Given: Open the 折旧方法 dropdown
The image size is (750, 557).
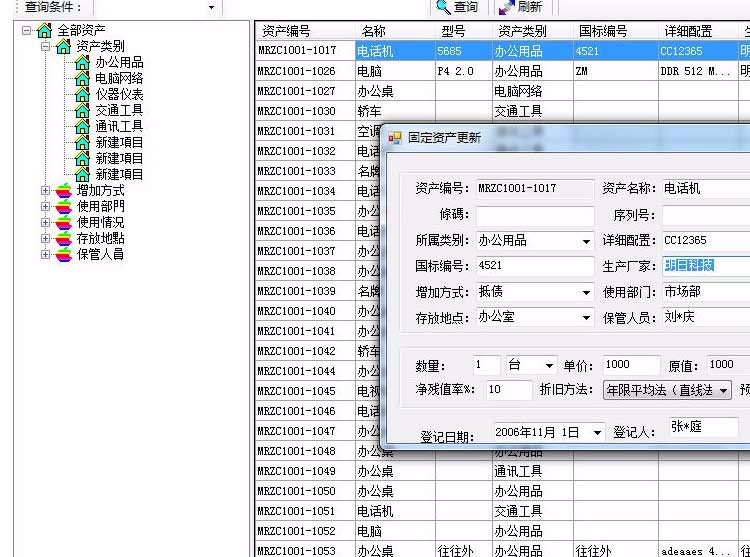Looking at the screenshot, I should click(724, 391).
